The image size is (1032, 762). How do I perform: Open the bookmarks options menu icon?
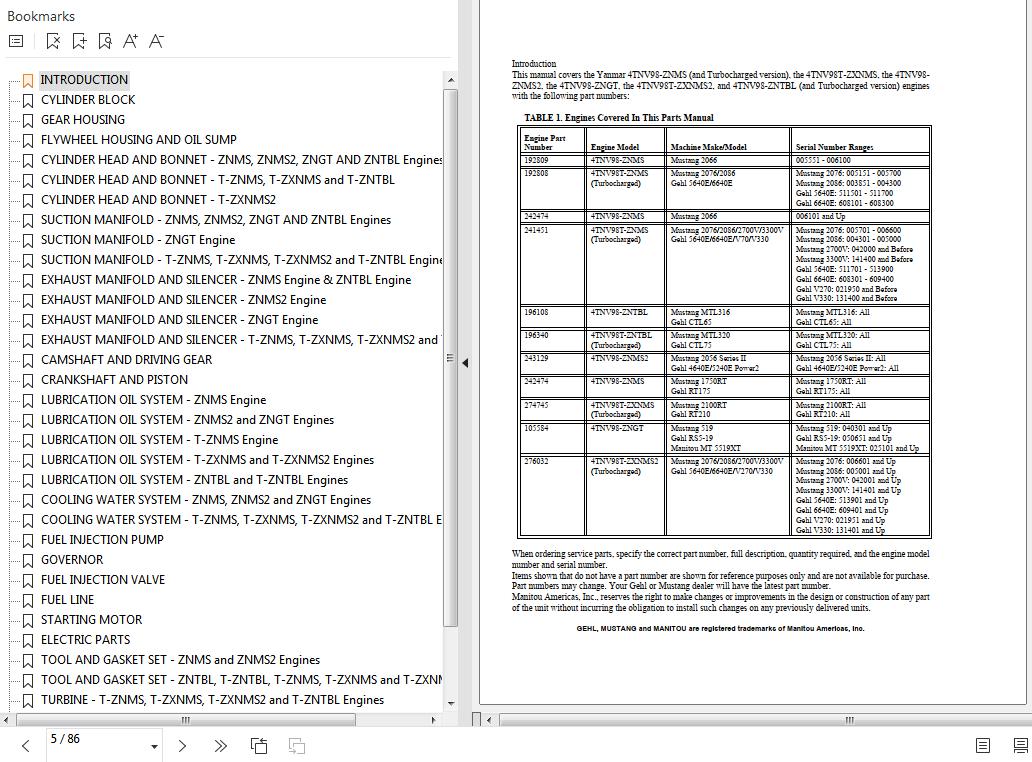[16, 41]
